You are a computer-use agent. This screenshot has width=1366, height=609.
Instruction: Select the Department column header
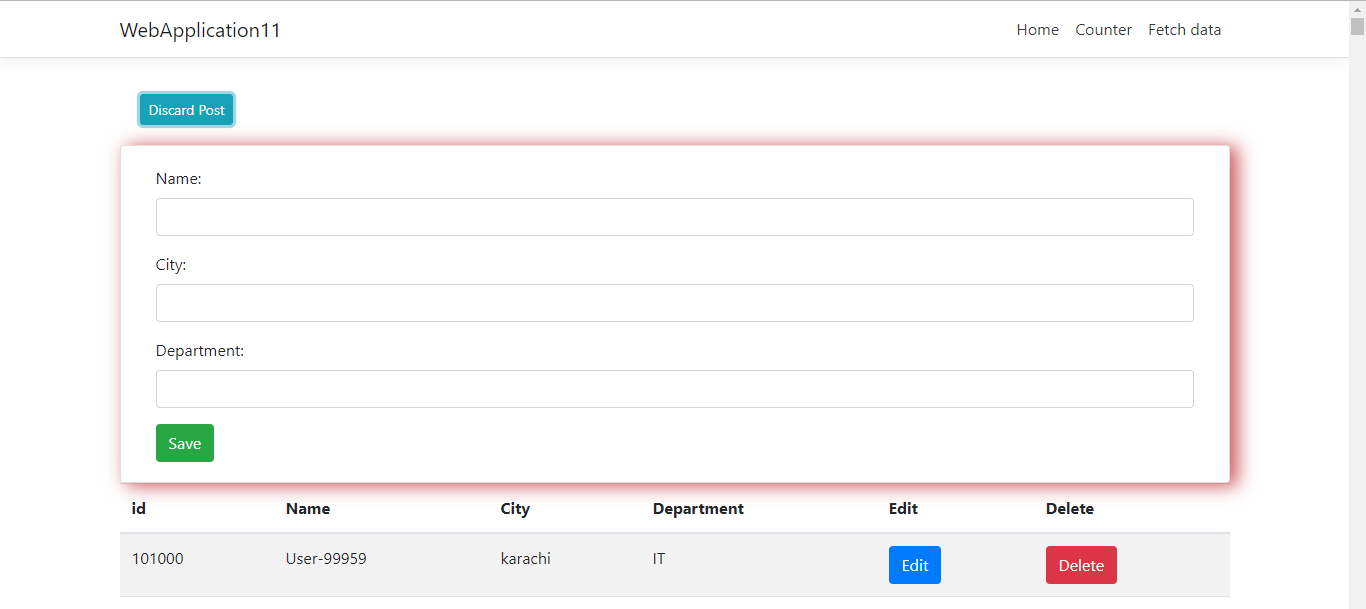coord(698,508)
